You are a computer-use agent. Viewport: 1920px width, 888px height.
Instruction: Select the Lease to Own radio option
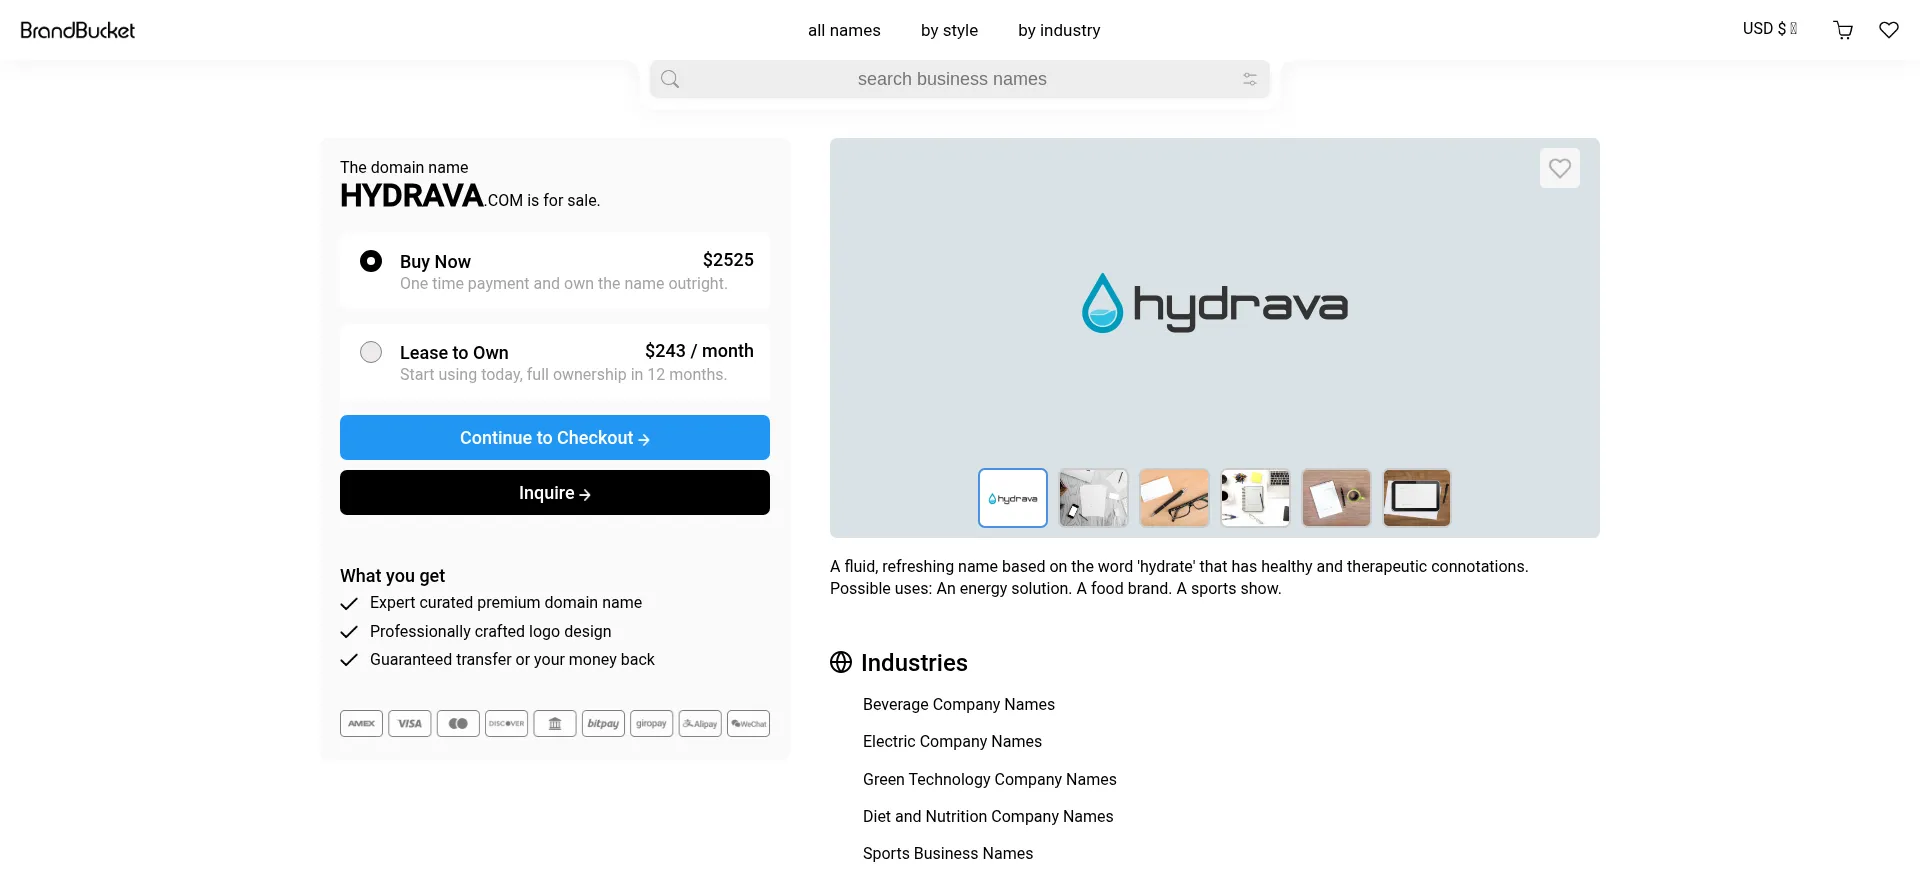point(371,352)
